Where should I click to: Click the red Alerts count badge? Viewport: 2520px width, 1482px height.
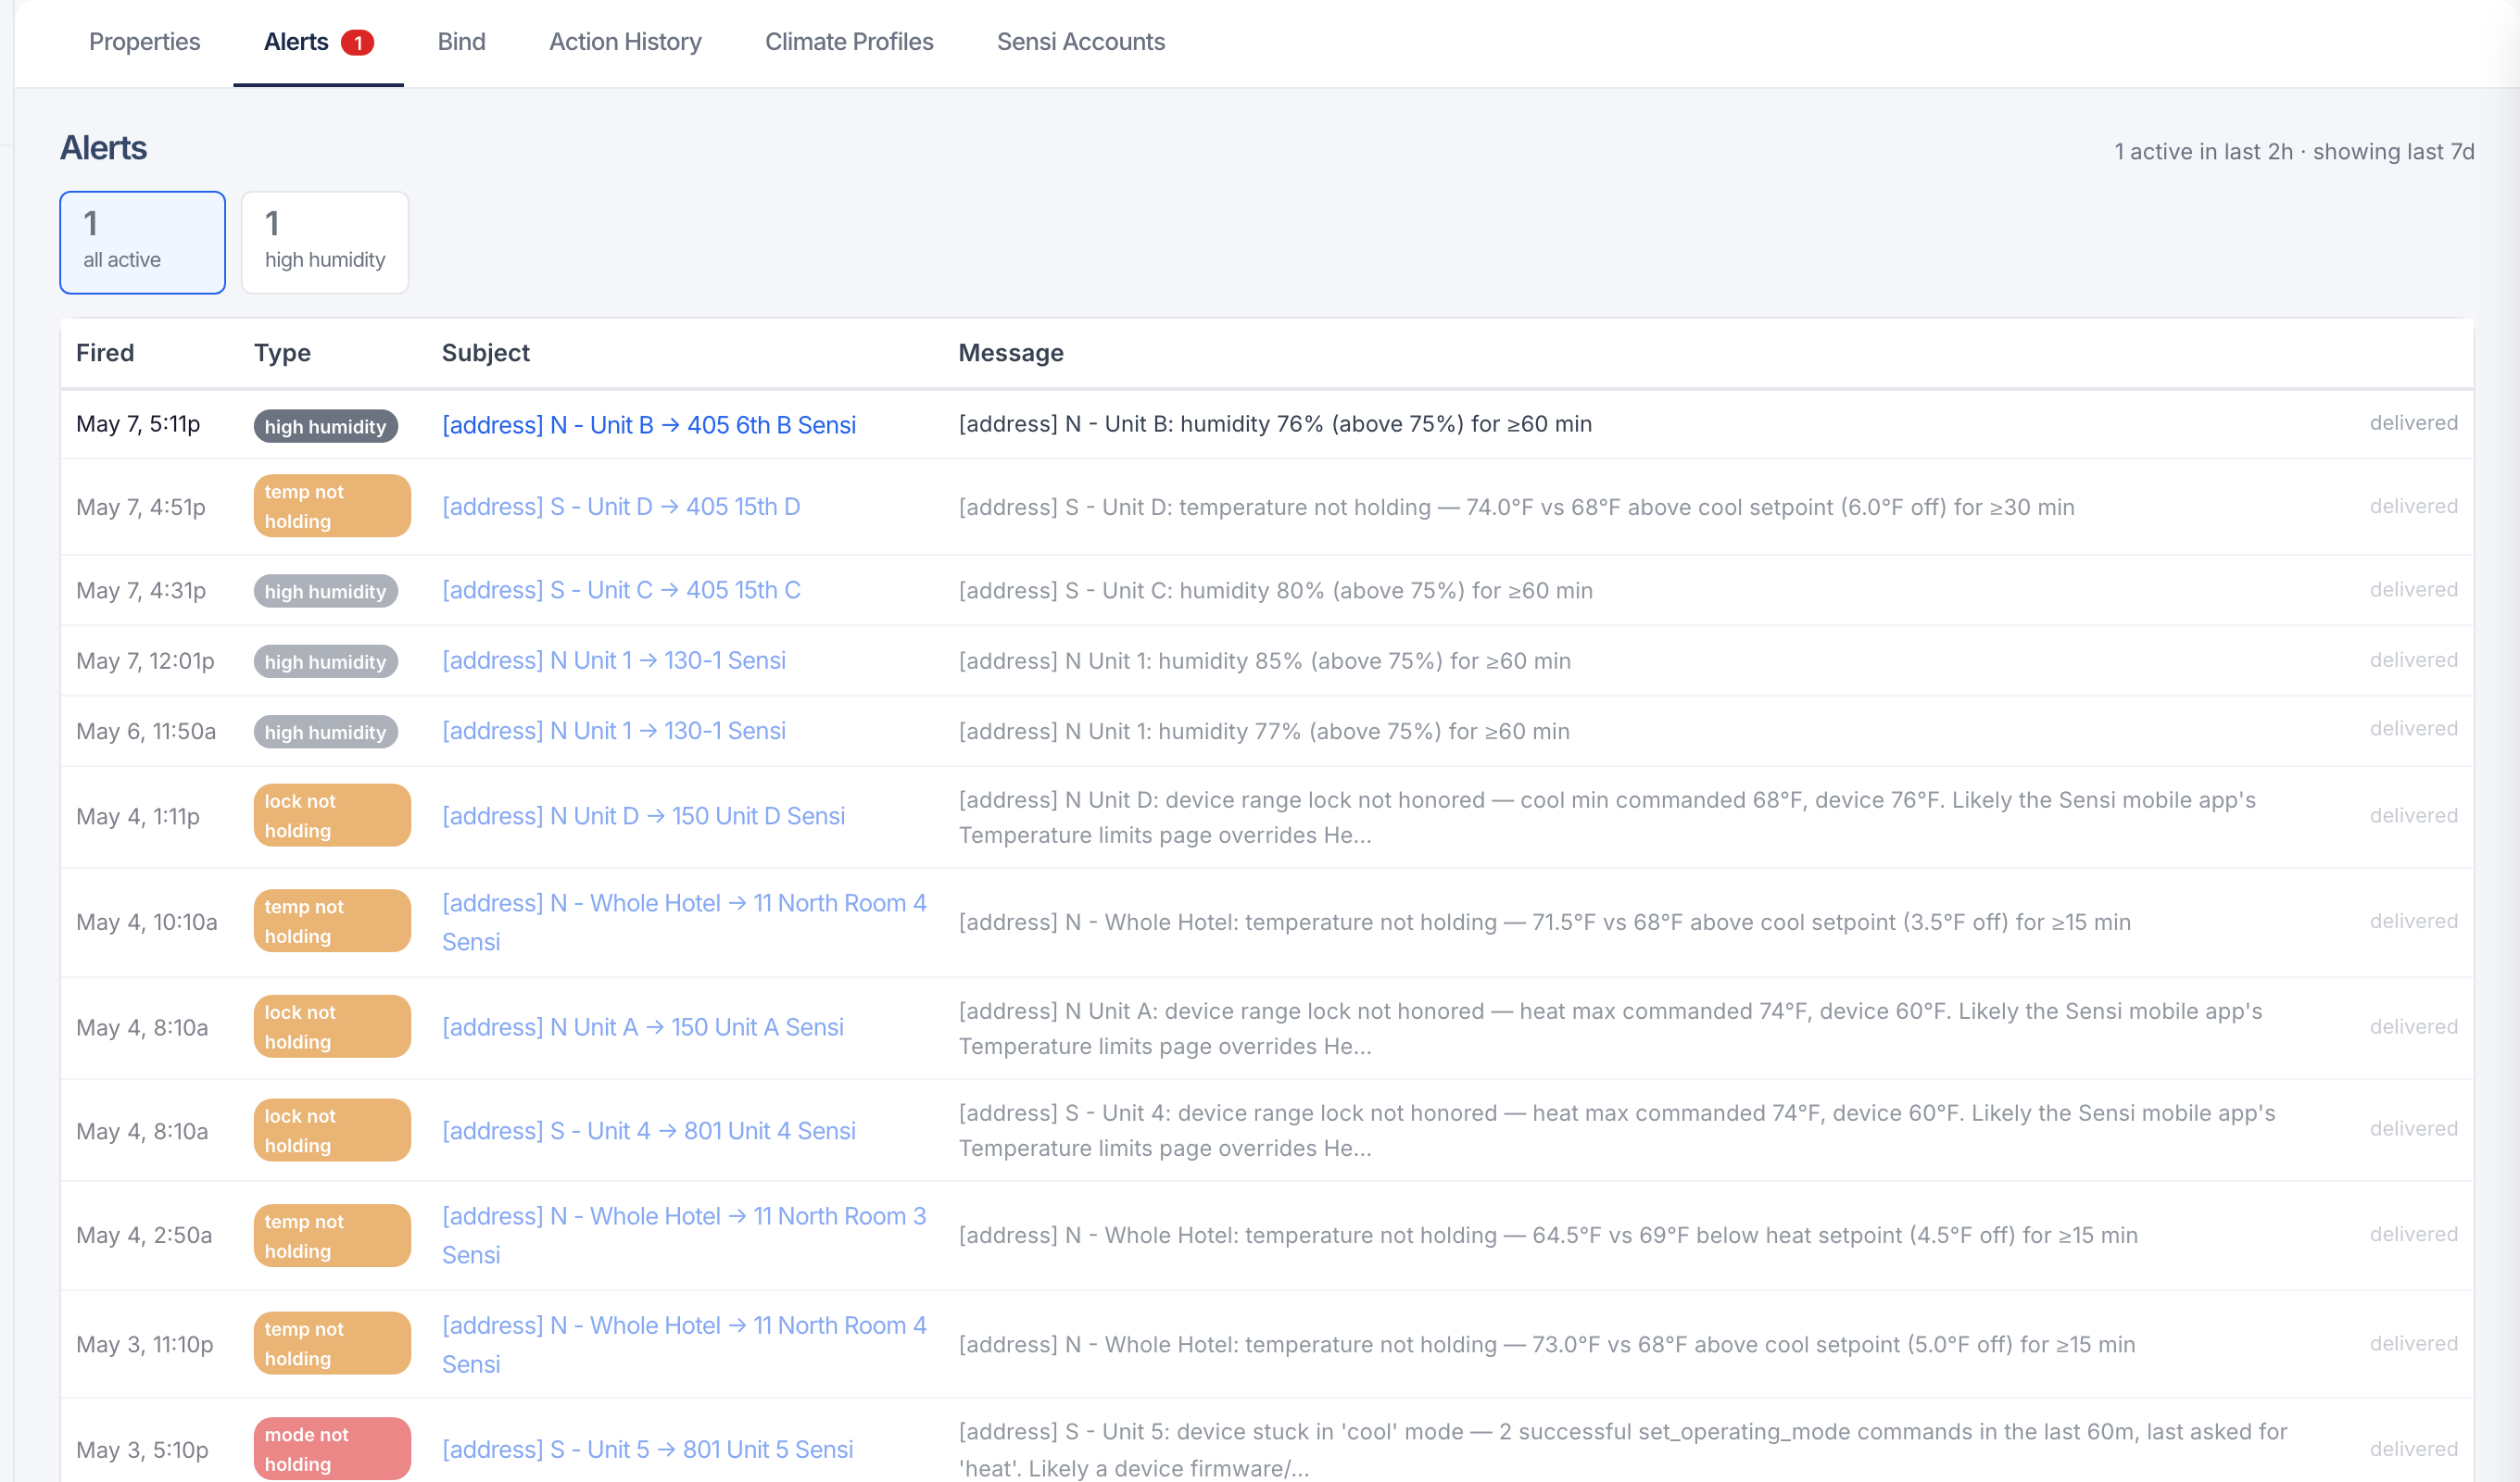pyautogui.click(x=357, y=43)
